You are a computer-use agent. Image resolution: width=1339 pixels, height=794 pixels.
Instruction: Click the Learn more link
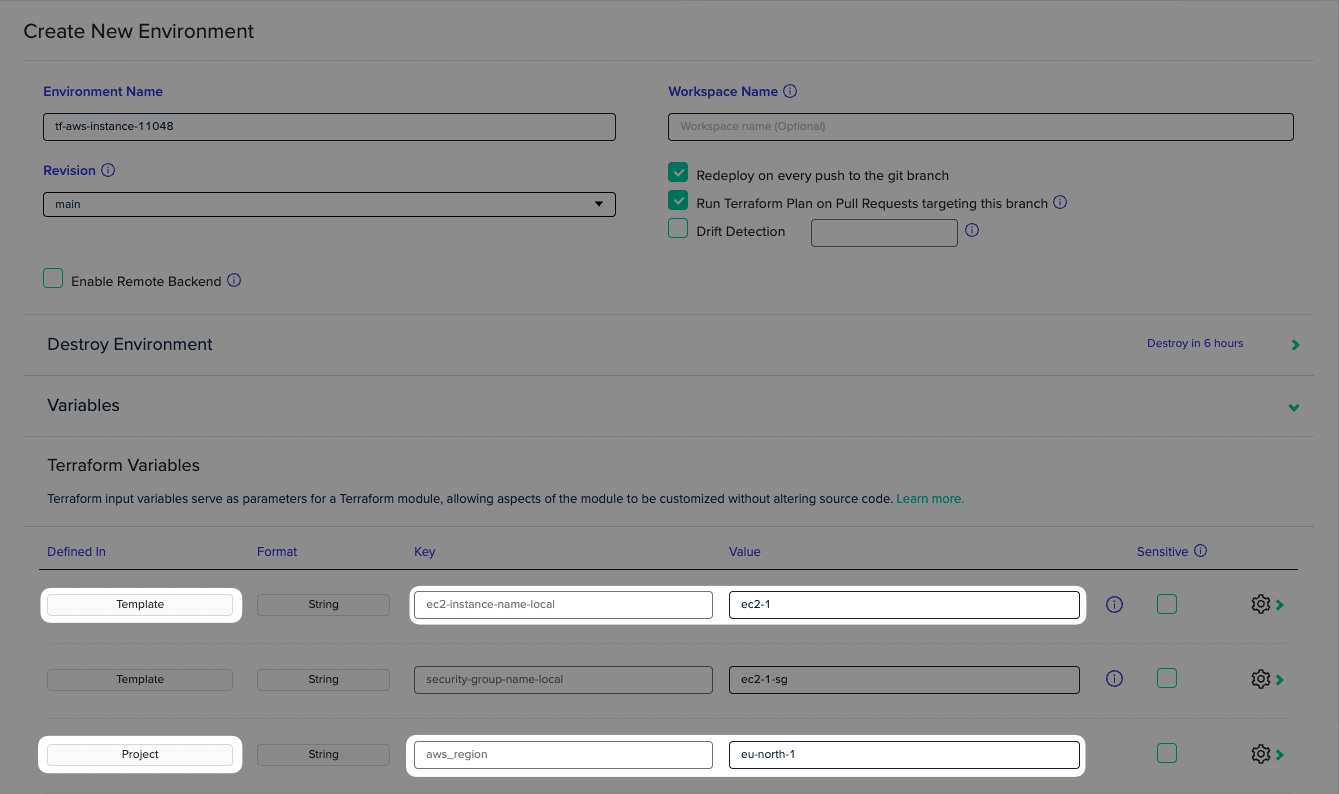pyautogui.click(x=929, y=498)
